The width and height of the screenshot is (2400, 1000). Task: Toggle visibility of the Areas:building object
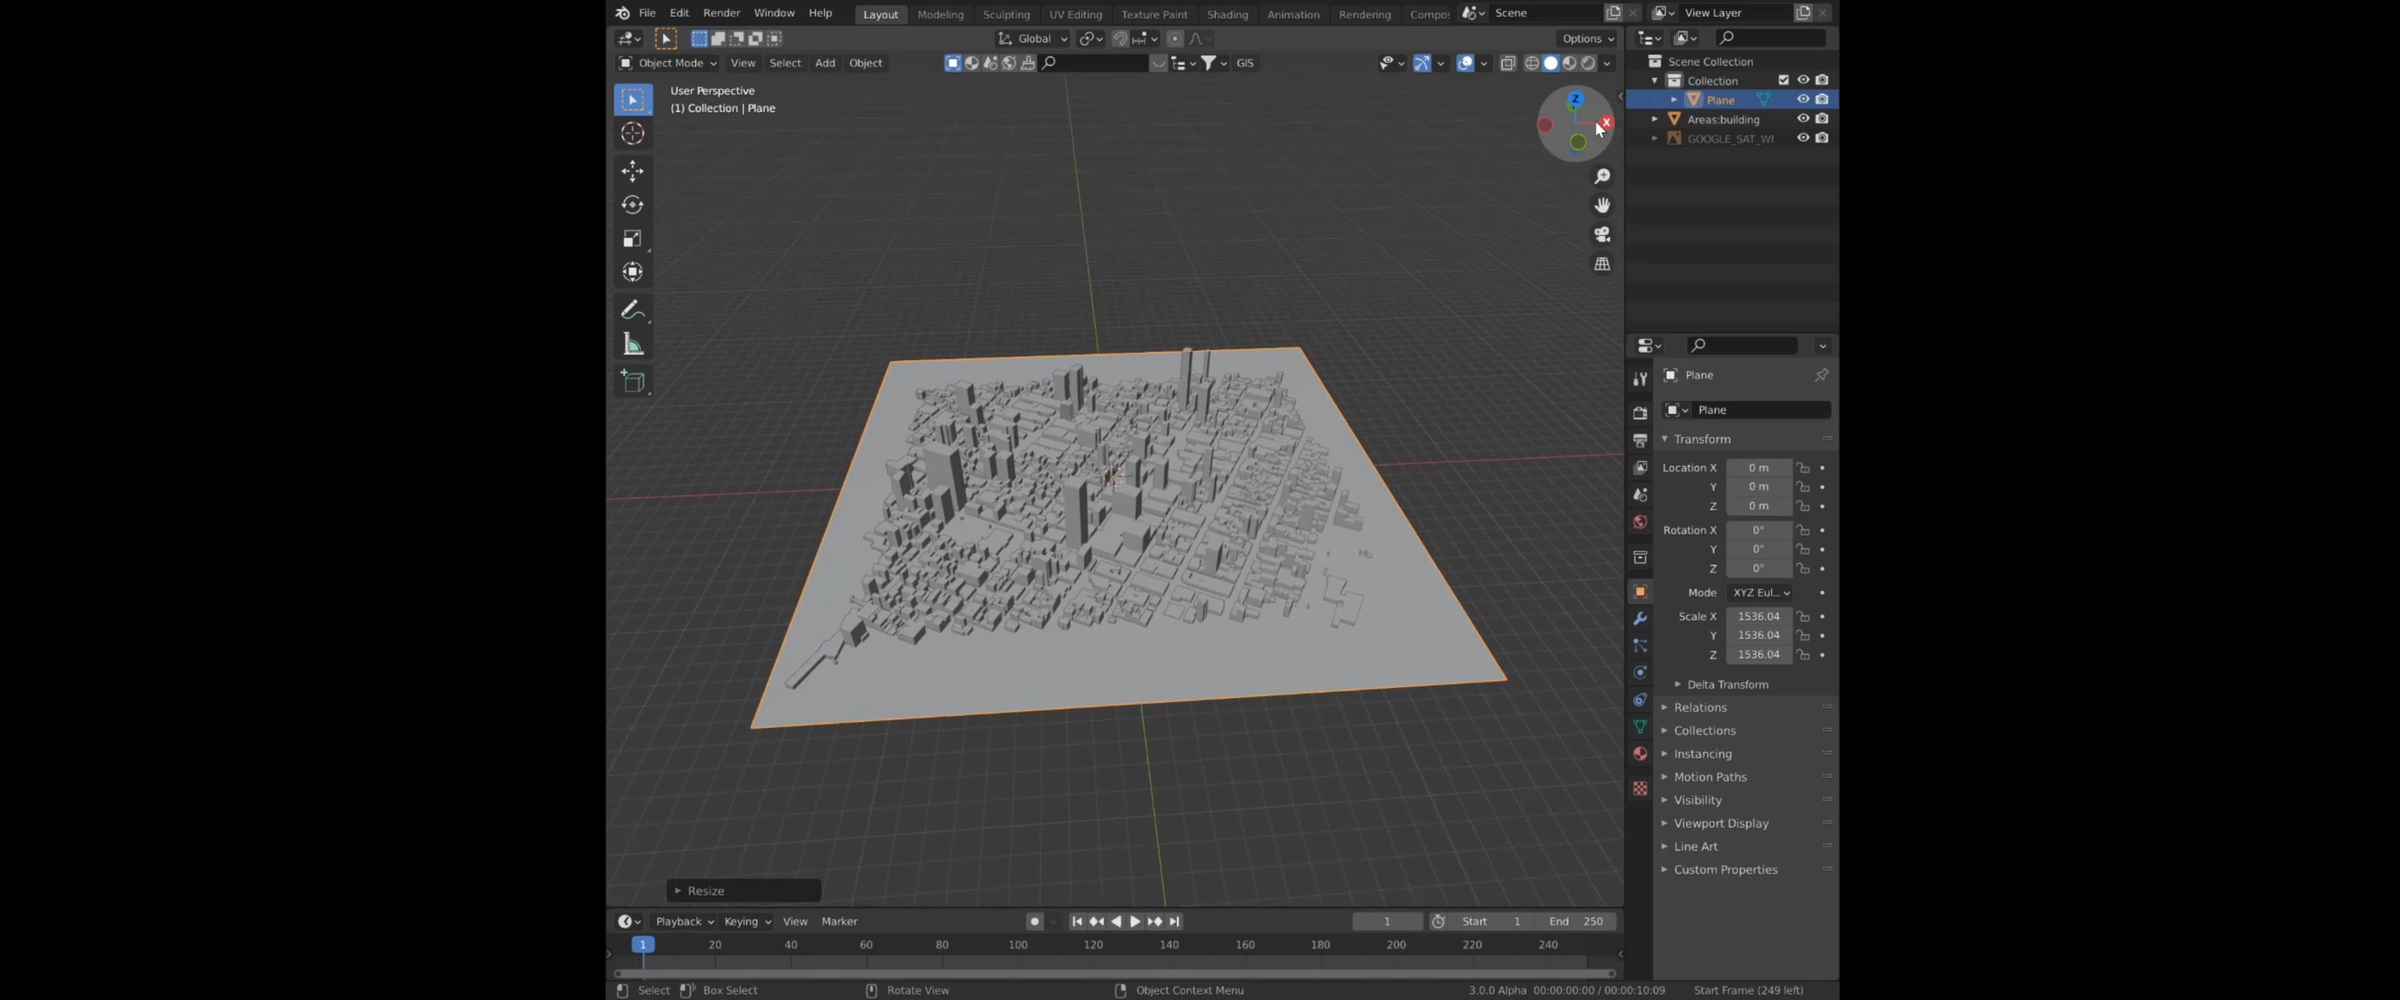[1803, 119]
